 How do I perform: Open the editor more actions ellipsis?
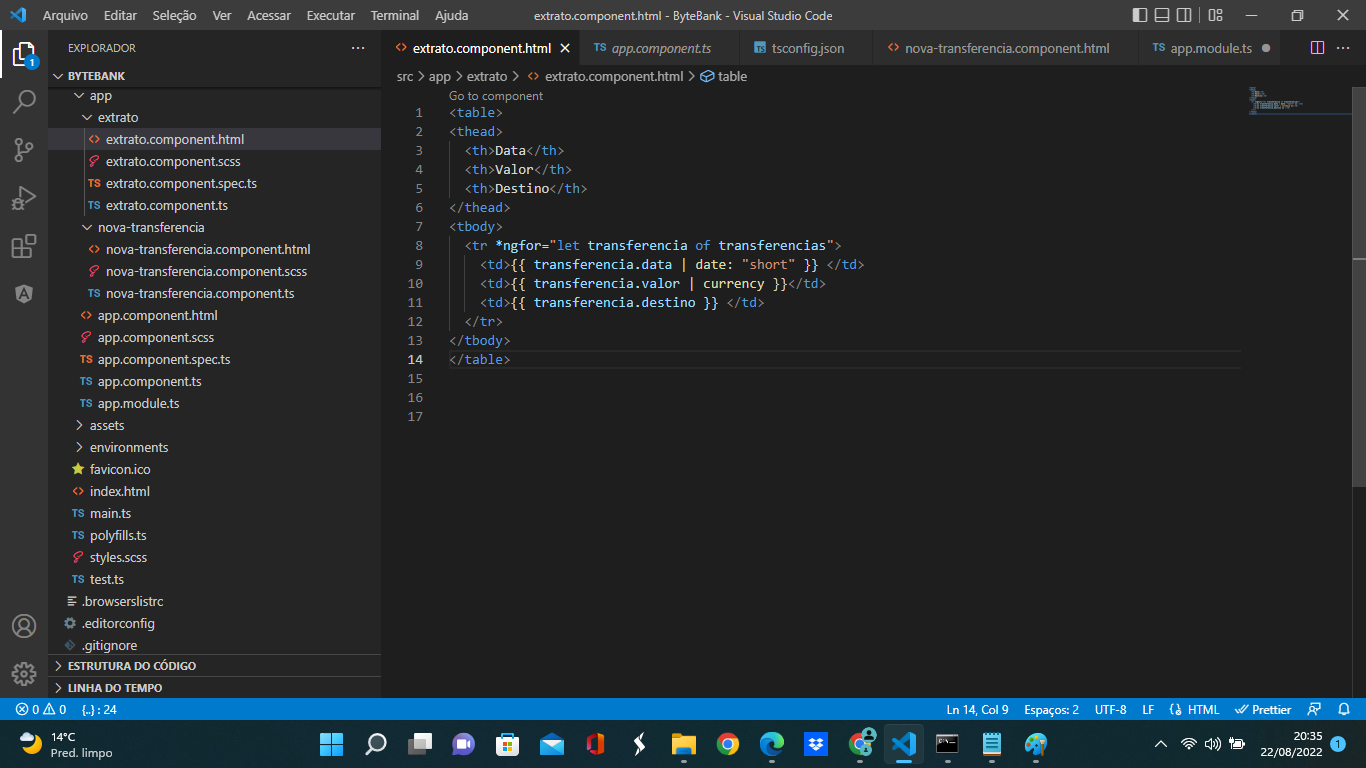point(1345,48)
